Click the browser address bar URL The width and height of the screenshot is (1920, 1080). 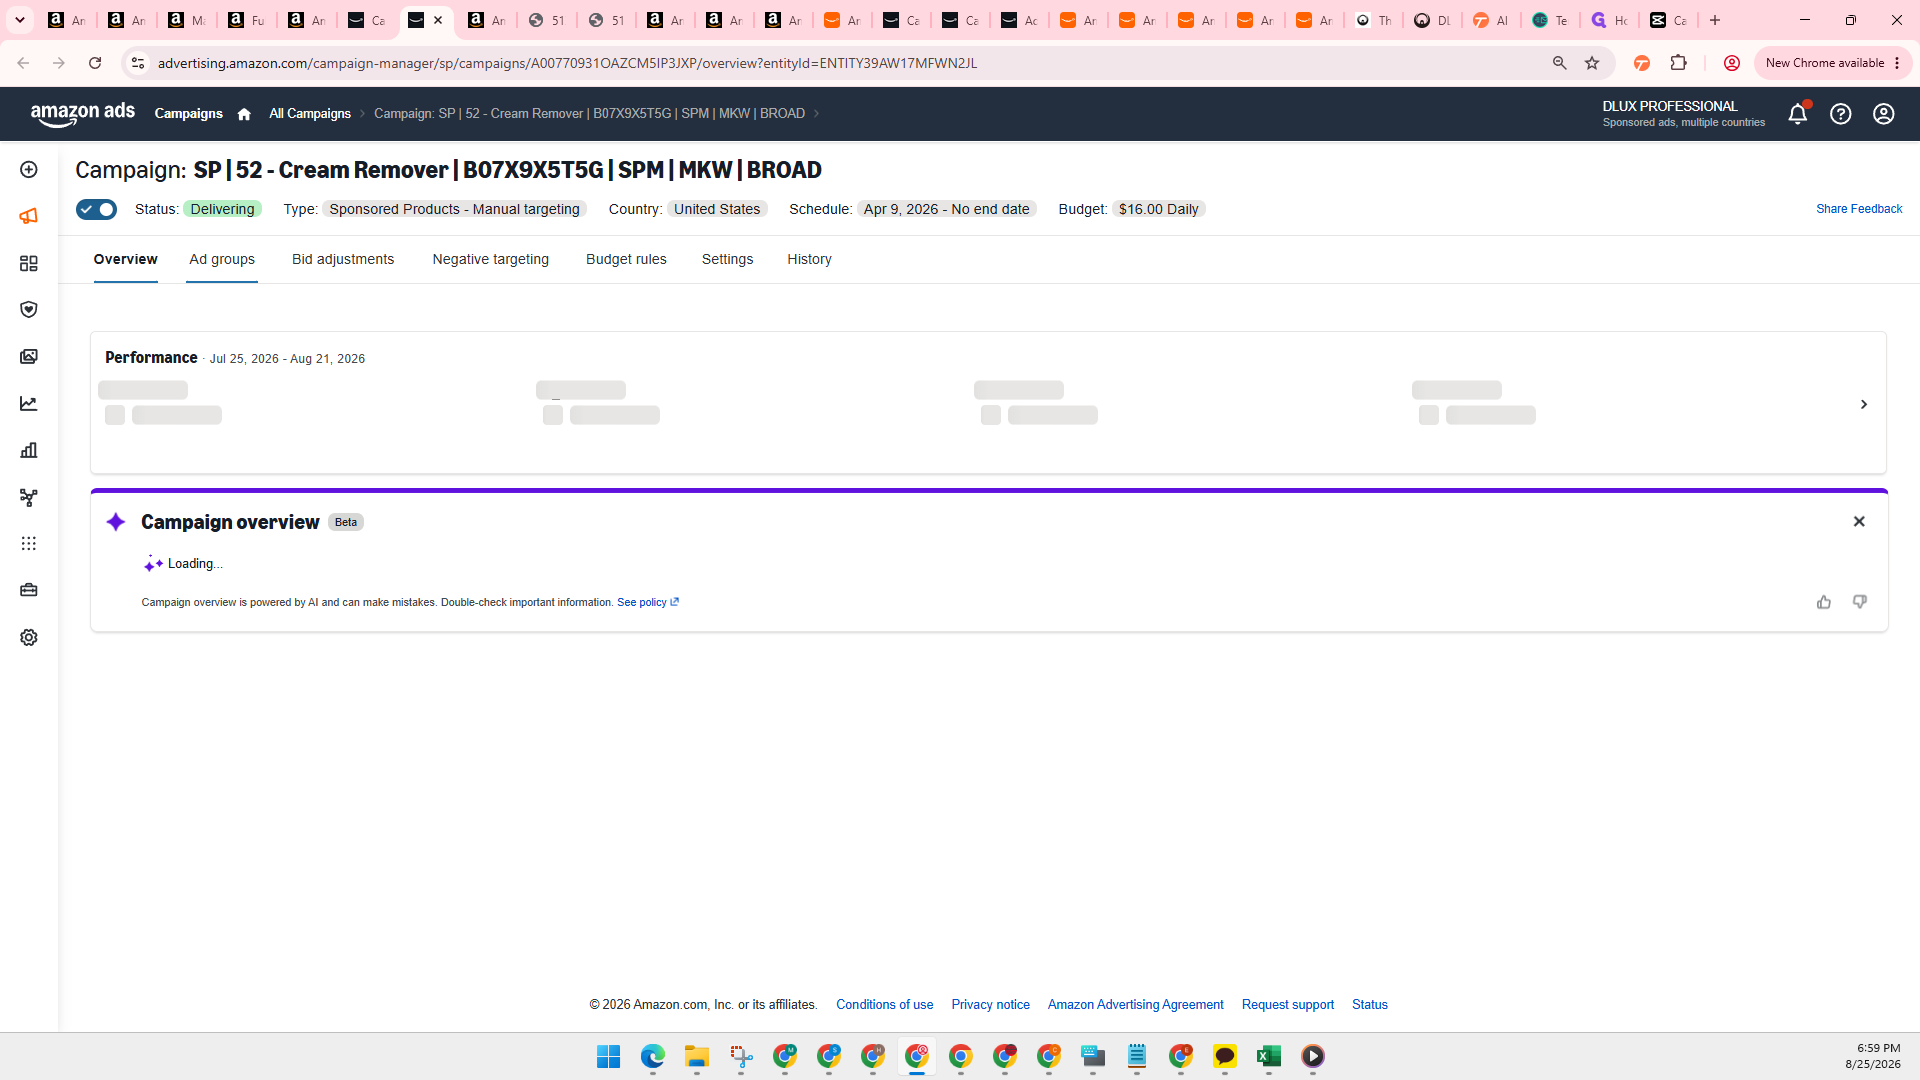pyautogui.click(x=567, y=63)
